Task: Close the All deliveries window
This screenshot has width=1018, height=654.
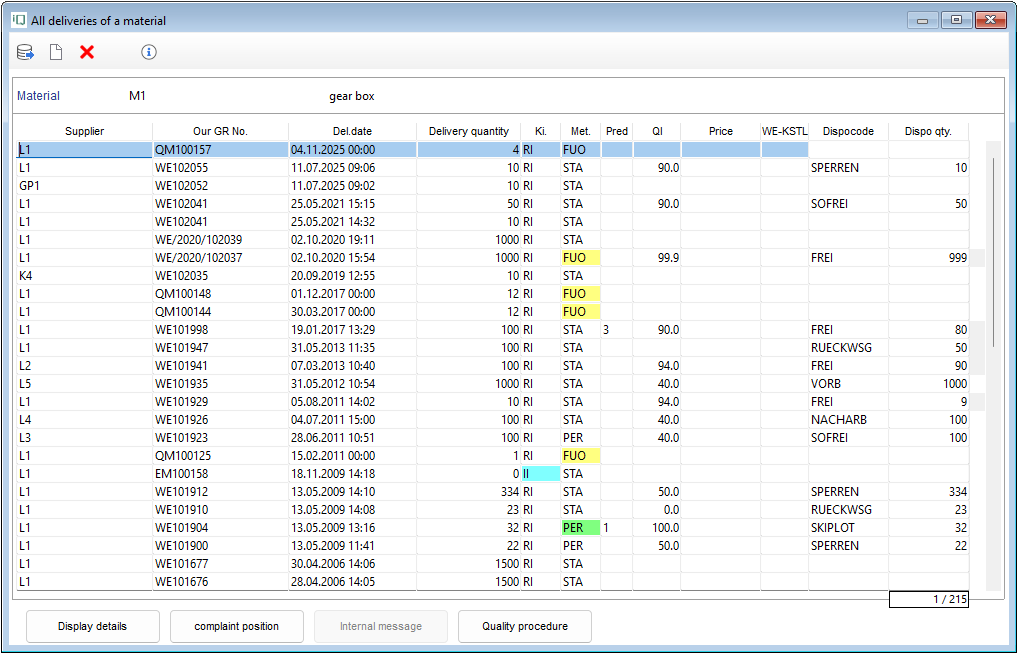Action: (x=990, y=20)
